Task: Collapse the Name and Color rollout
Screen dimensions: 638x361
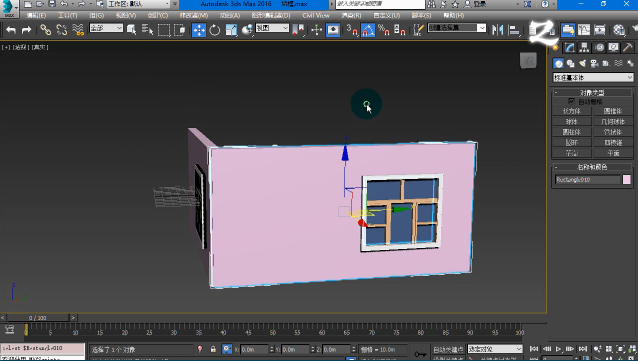Action: coord(592,167)
